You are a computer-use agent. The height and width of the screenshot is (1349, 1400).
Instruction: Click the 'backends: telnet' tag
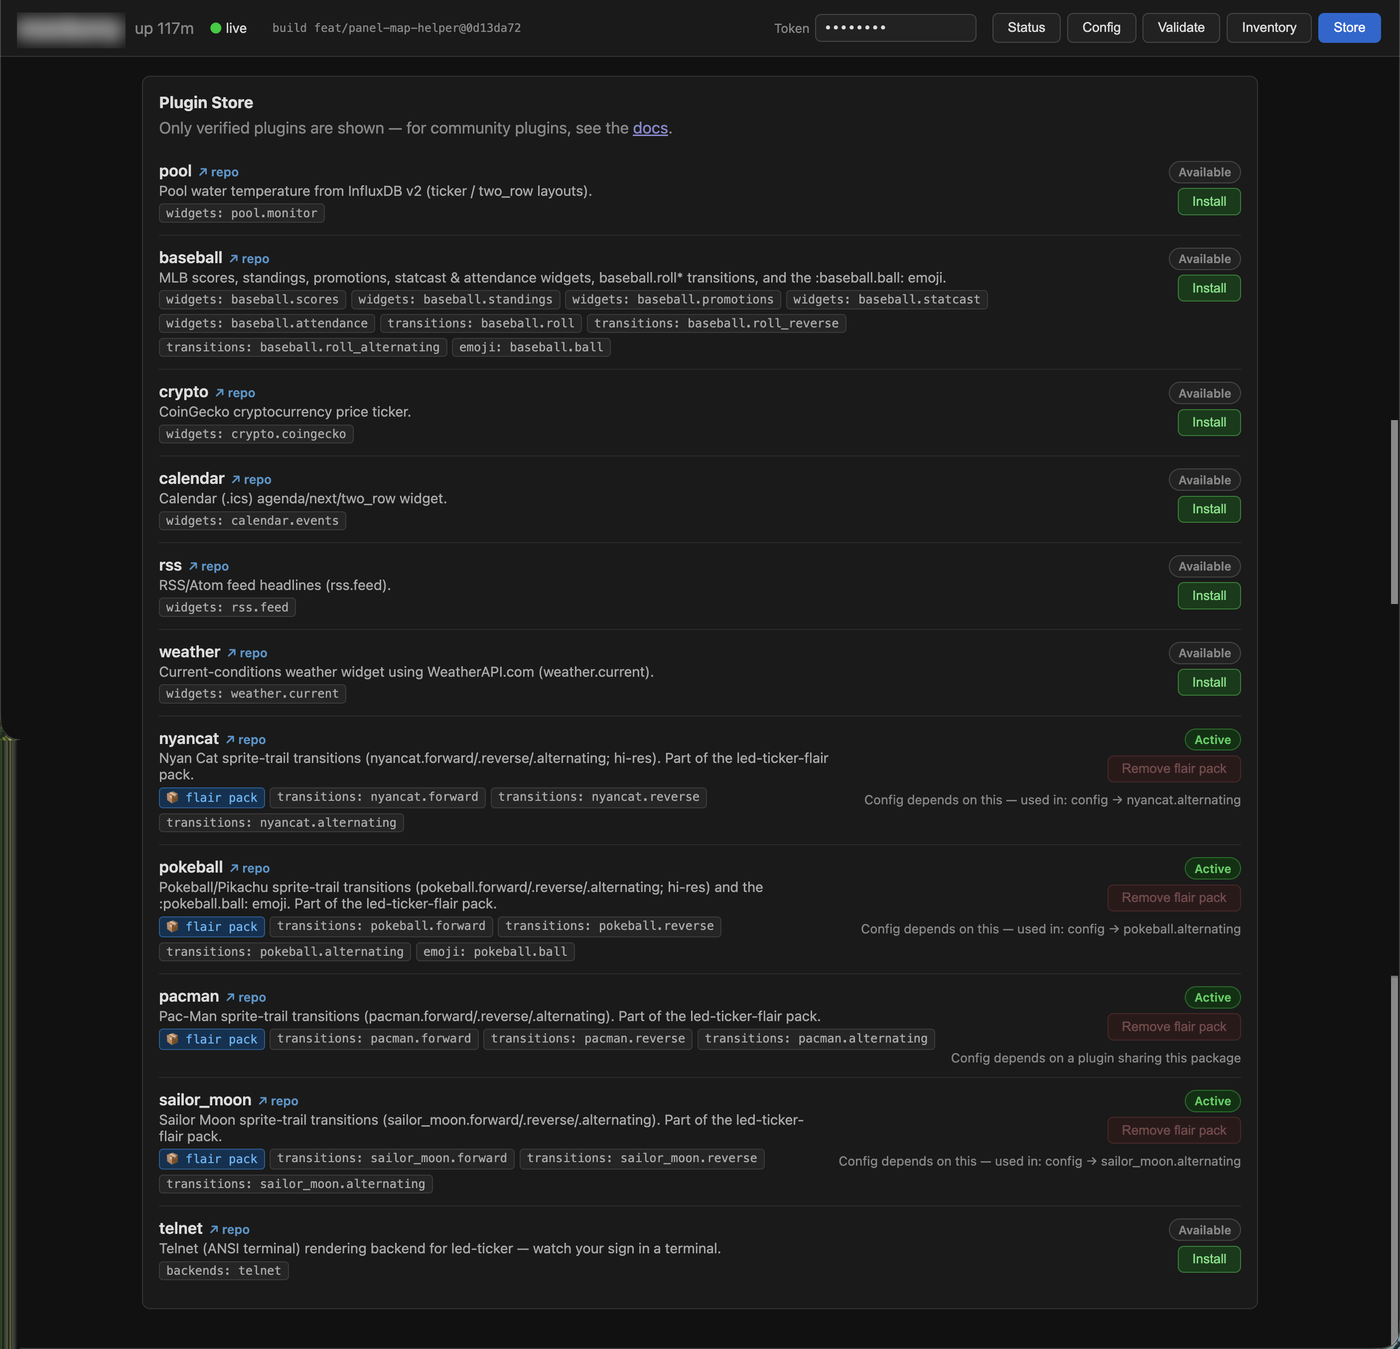(224, 1271)
